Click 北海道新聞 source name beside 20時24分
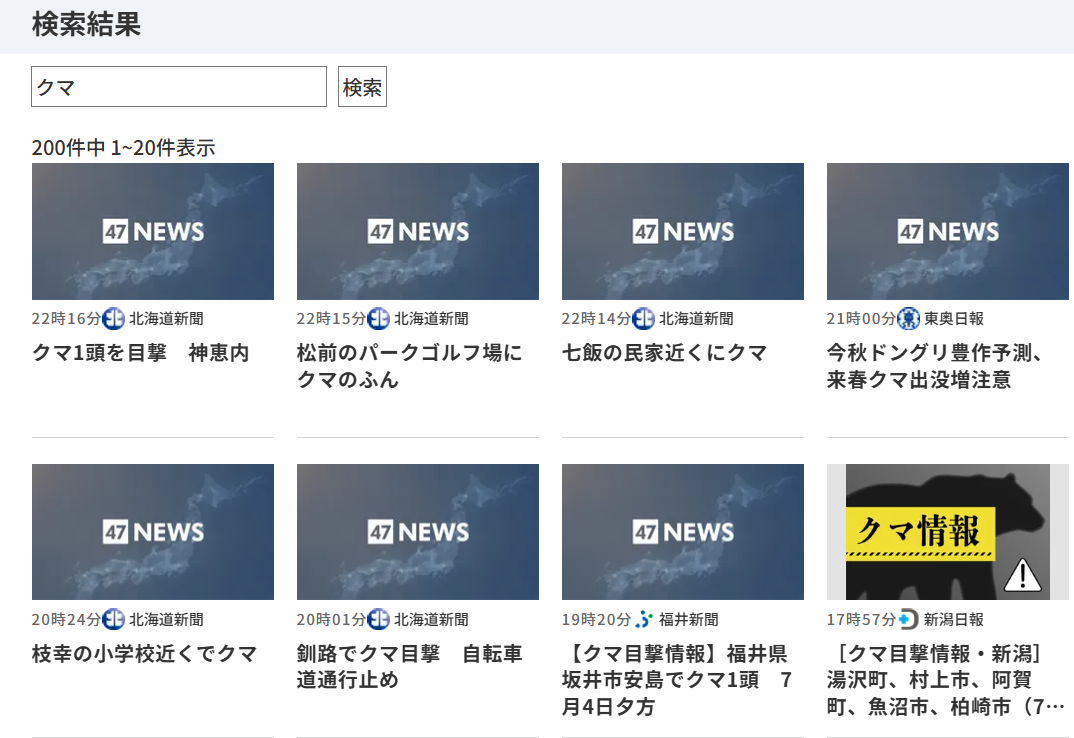The width and height of the screenshot is (1074, 738). tap(166, 619)
